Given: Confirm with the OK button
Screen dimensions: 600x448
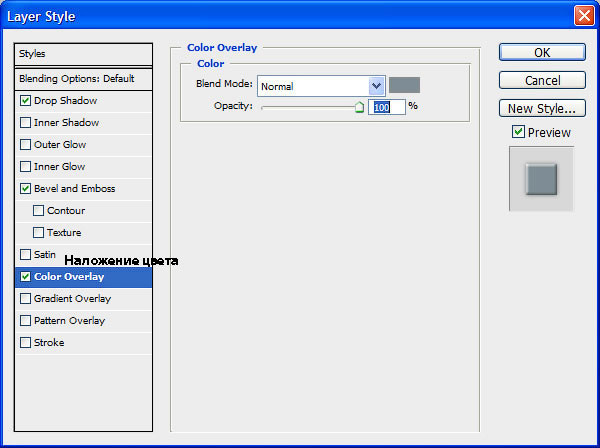Looking at the screenshot, I should 542,52.
